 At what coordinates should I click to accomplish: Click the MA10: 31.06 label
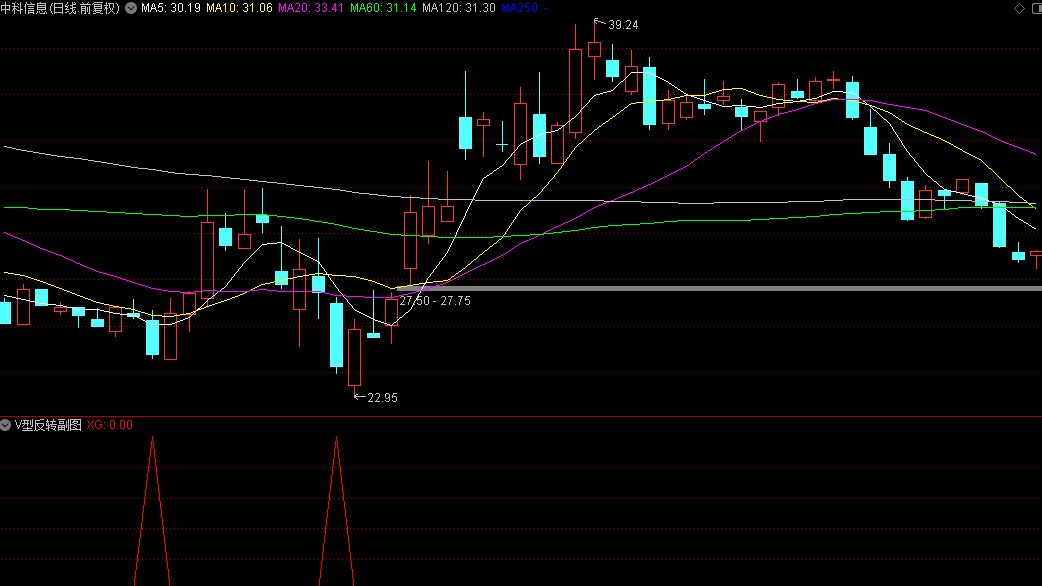(x=239, y=8)
